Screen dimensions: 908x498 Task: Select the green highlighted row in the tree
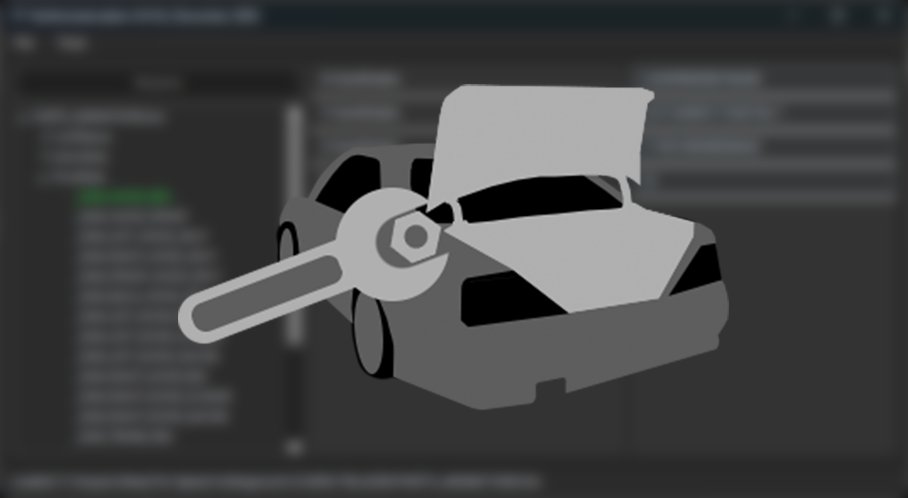coord(126,196)
